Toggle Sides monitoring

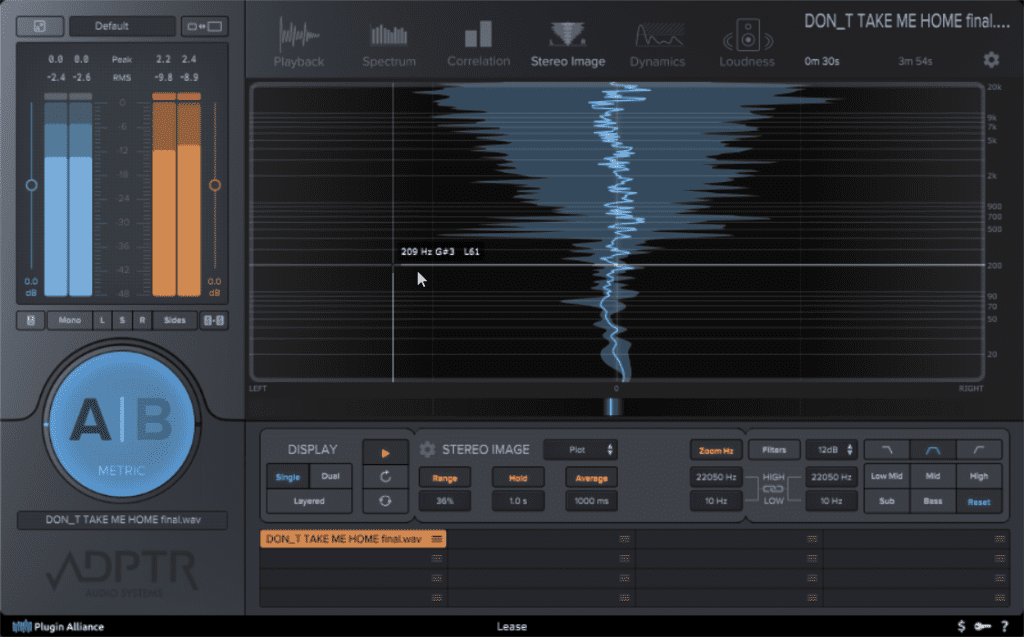(174, 320)
